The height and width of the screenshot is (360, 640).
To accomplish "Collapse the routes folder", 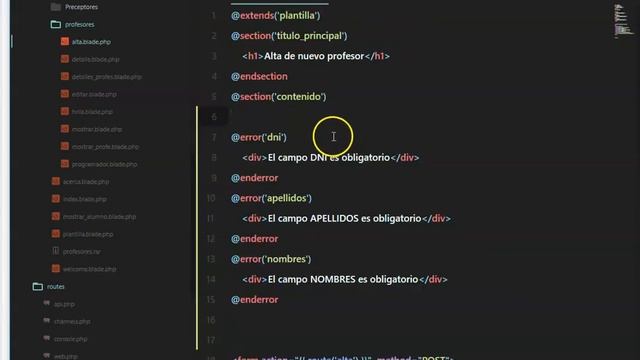I will pyautogui.click(x=38, y=287).
